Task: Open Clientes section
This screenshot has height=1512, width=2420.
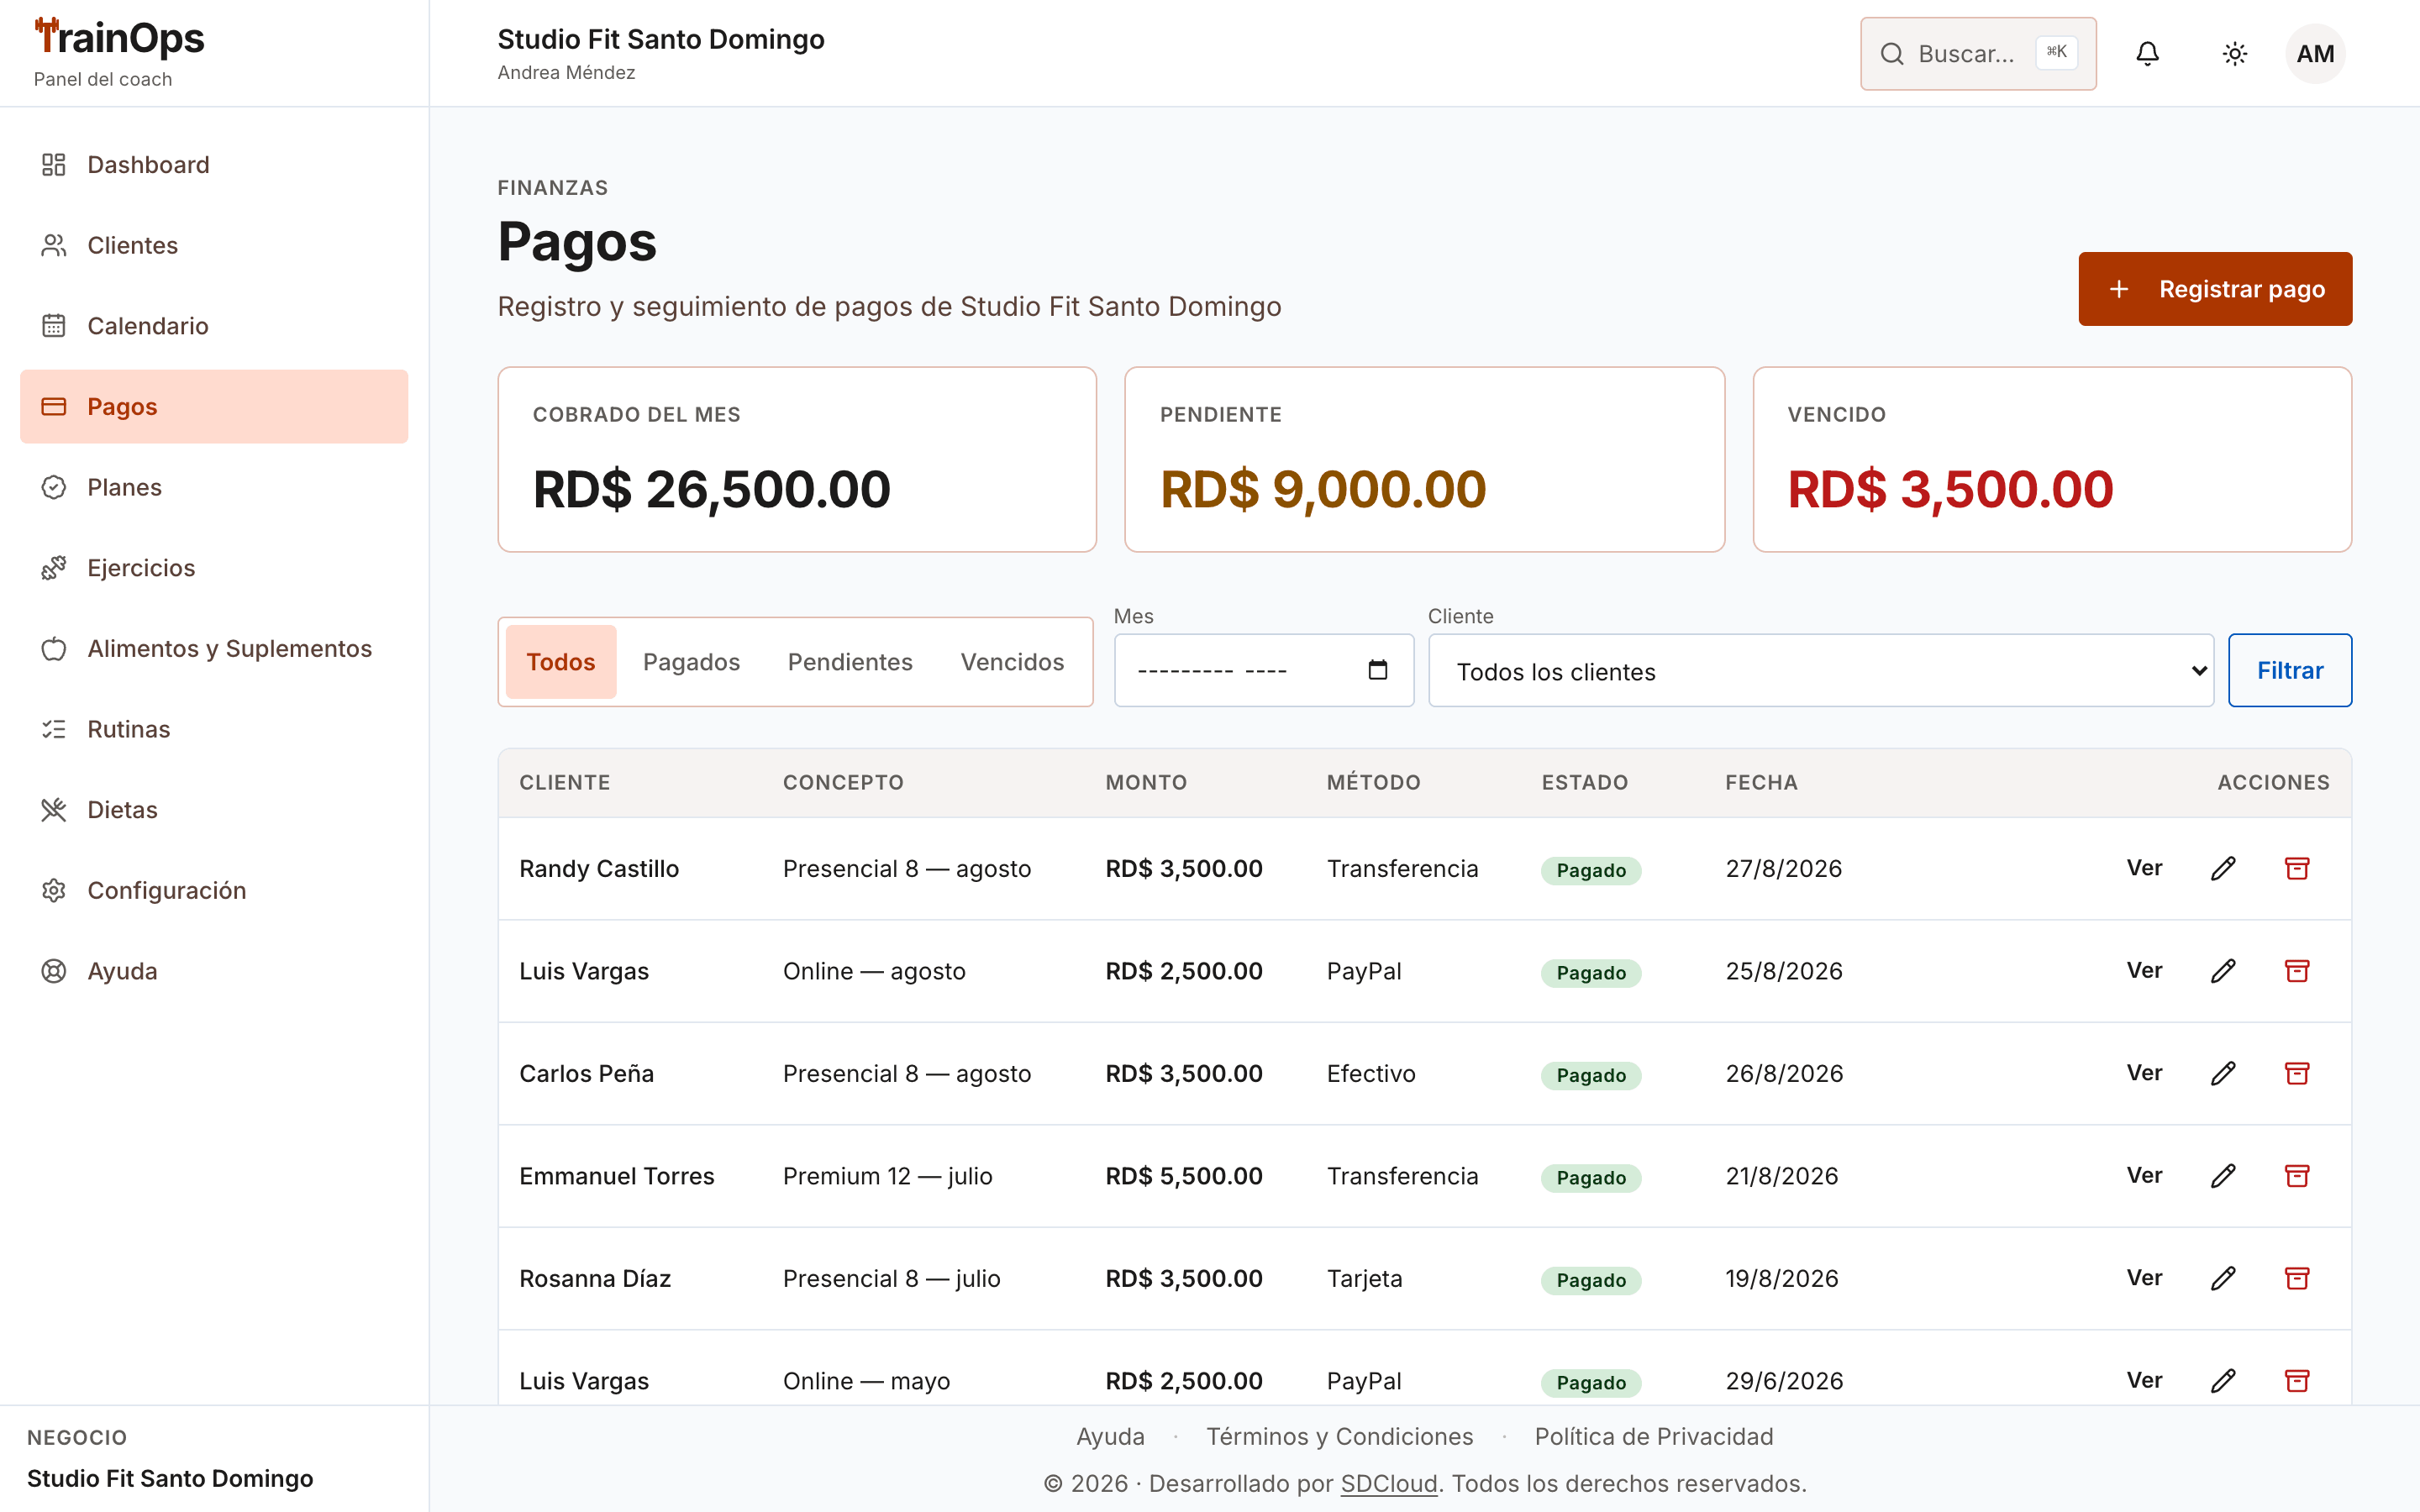Action: 214,245
